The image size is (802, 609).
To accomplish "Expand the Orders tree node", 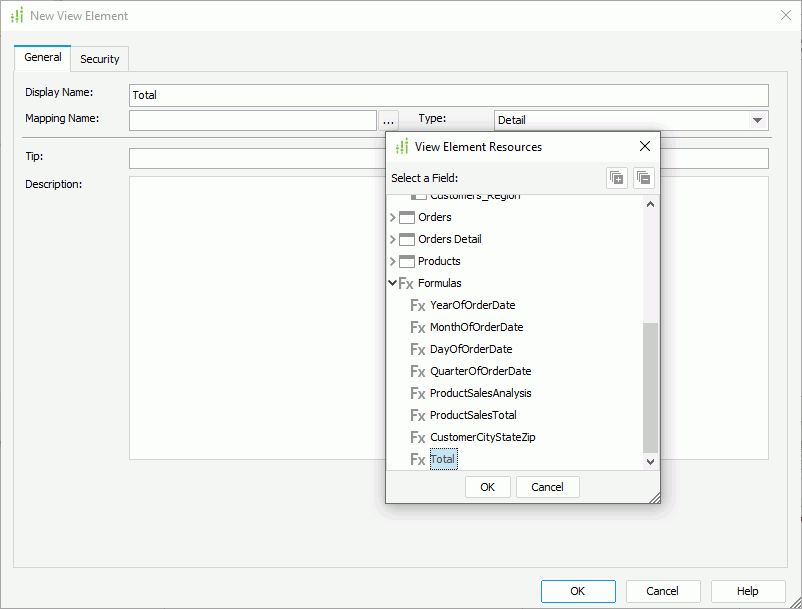I will coord(393,216).
